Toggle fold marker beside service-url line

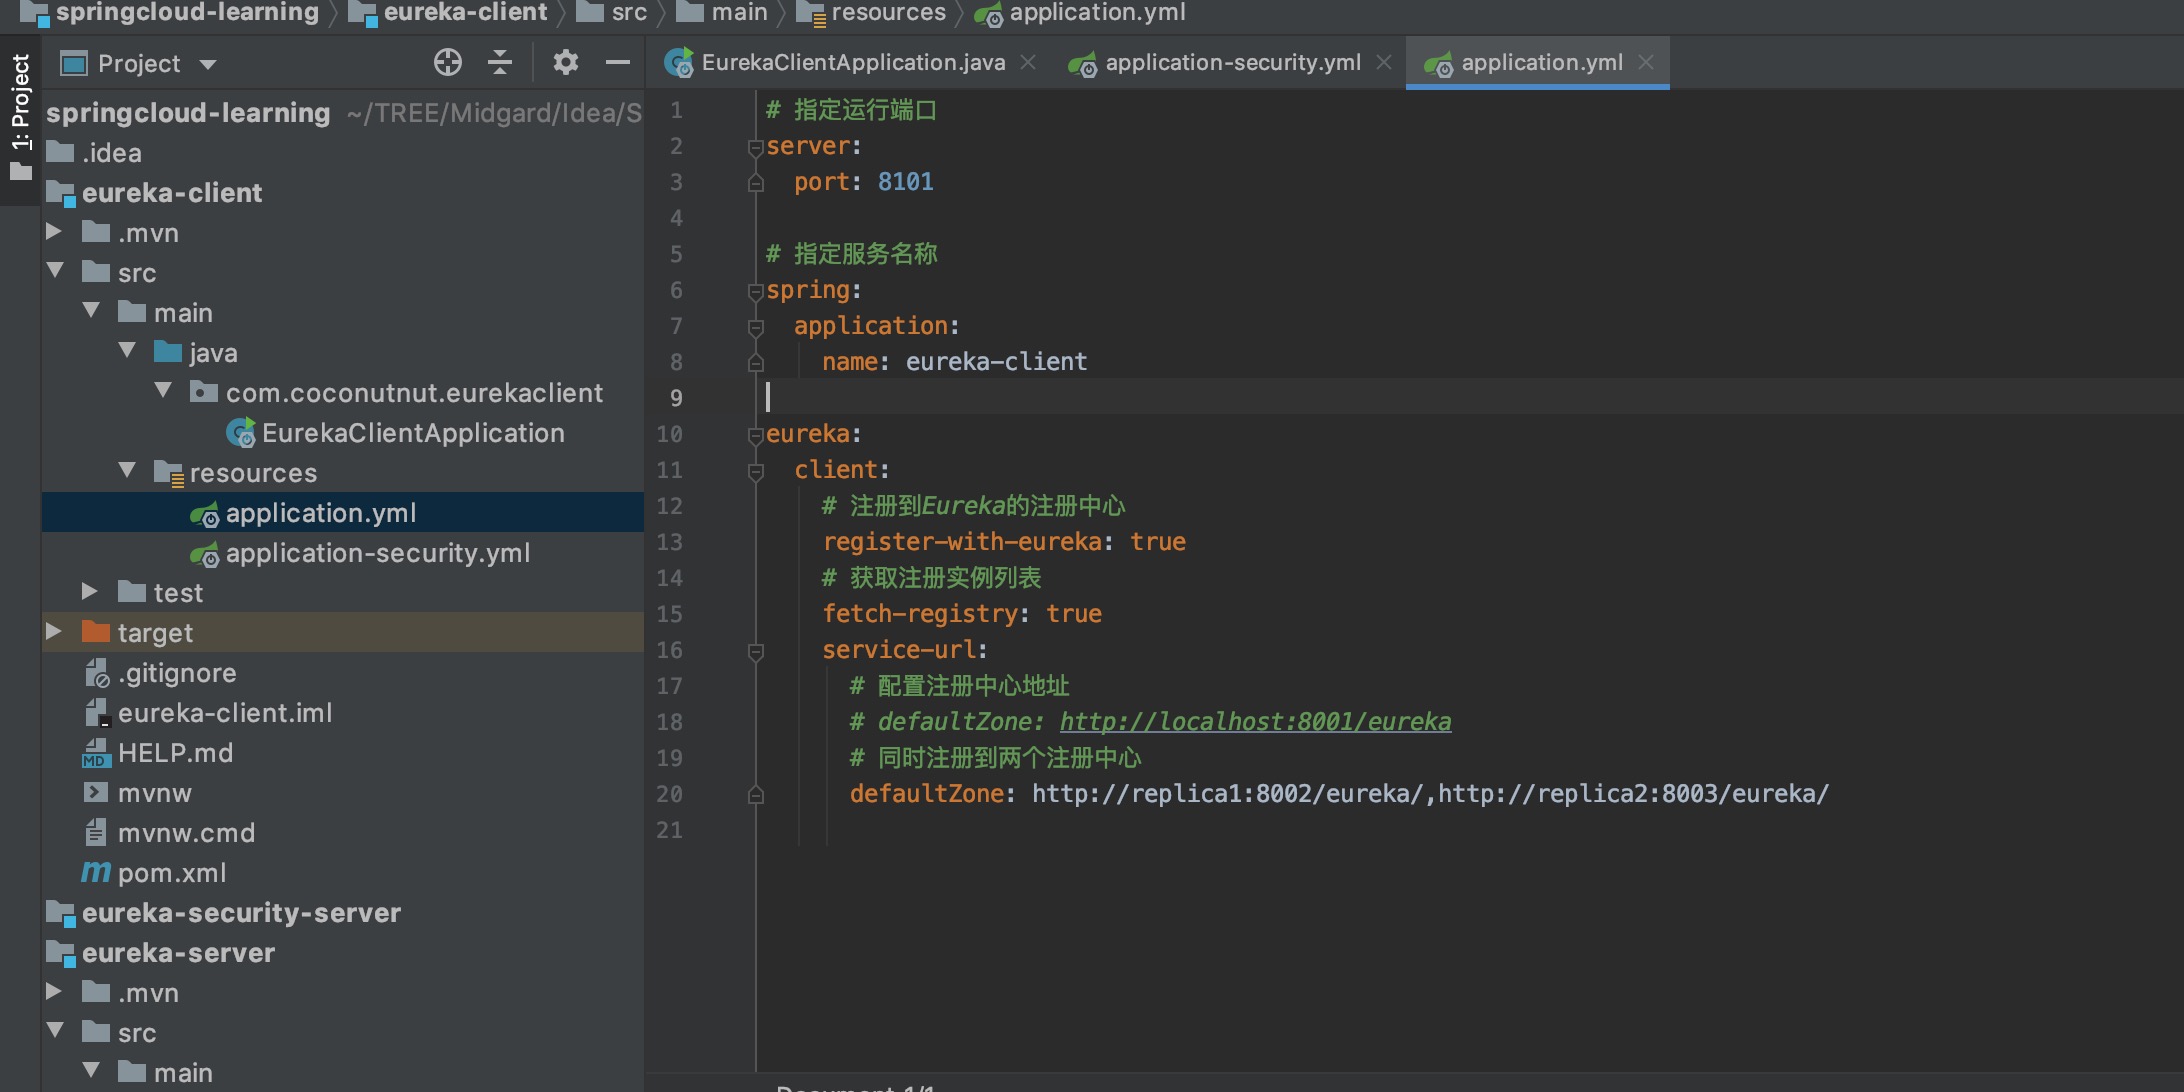(756, 651)
